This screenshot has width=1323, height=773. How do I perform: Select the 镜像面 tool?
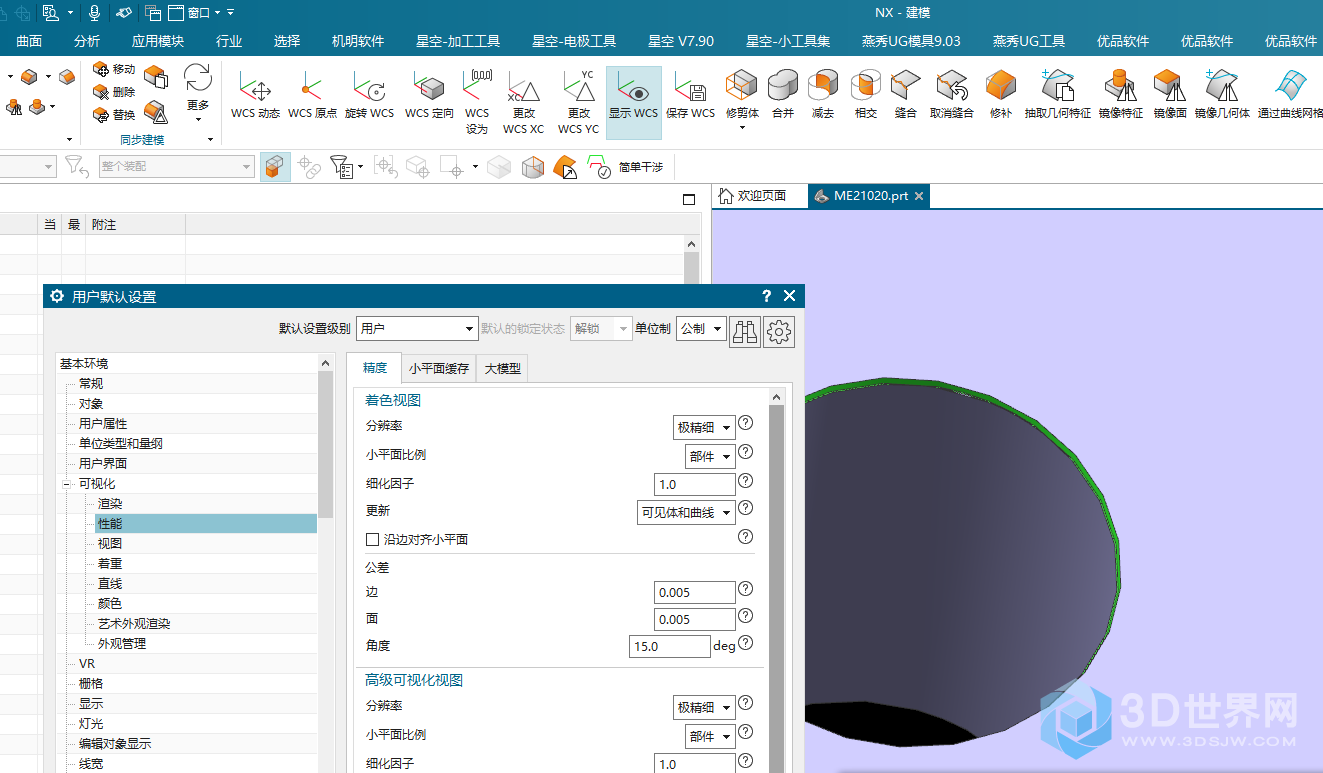coord(1170,95)
